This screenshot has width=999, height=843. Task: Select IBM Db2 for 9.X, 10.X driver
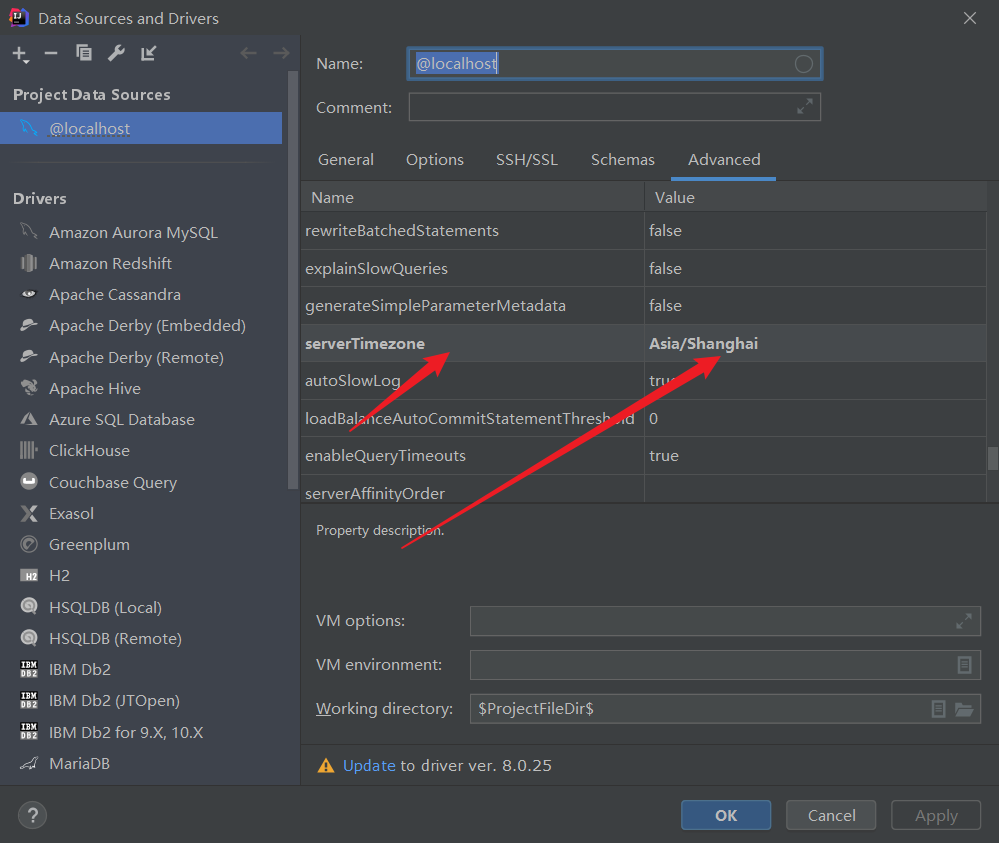pyautogui.click(x=126, y=733)
